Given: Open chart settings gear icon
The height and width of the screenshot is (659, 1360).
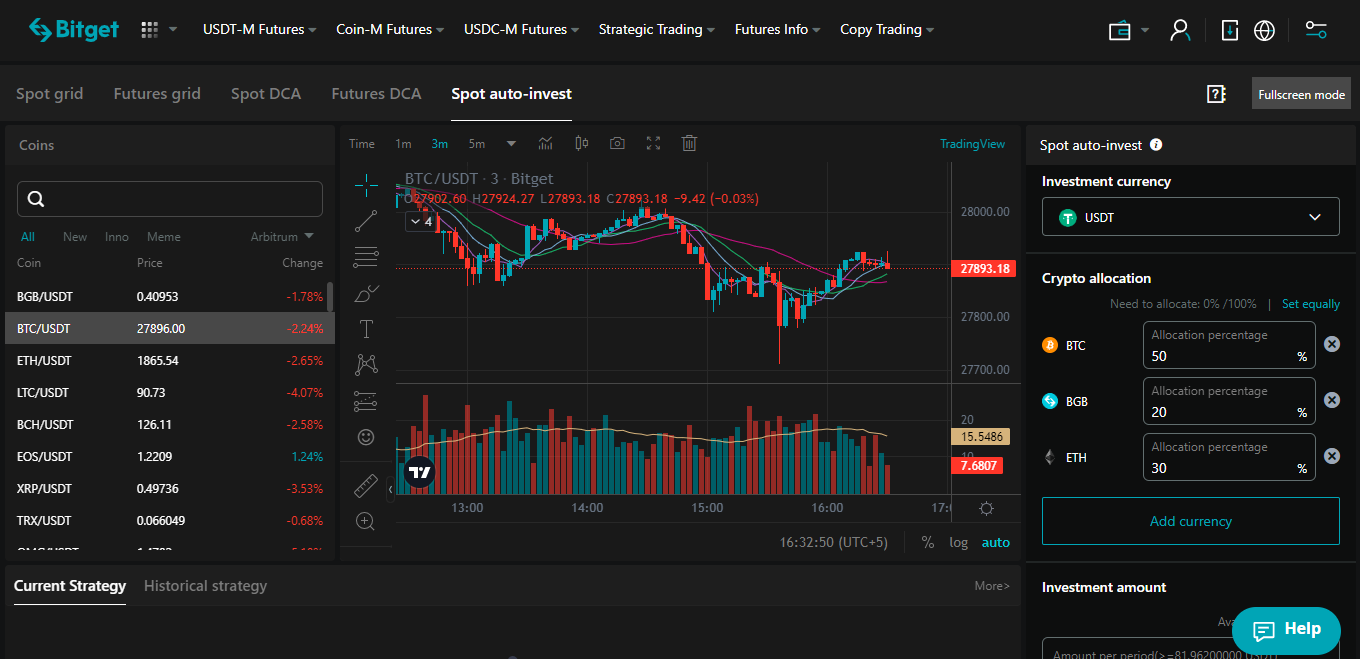Looking at the screenshot, I should [987, 508].
